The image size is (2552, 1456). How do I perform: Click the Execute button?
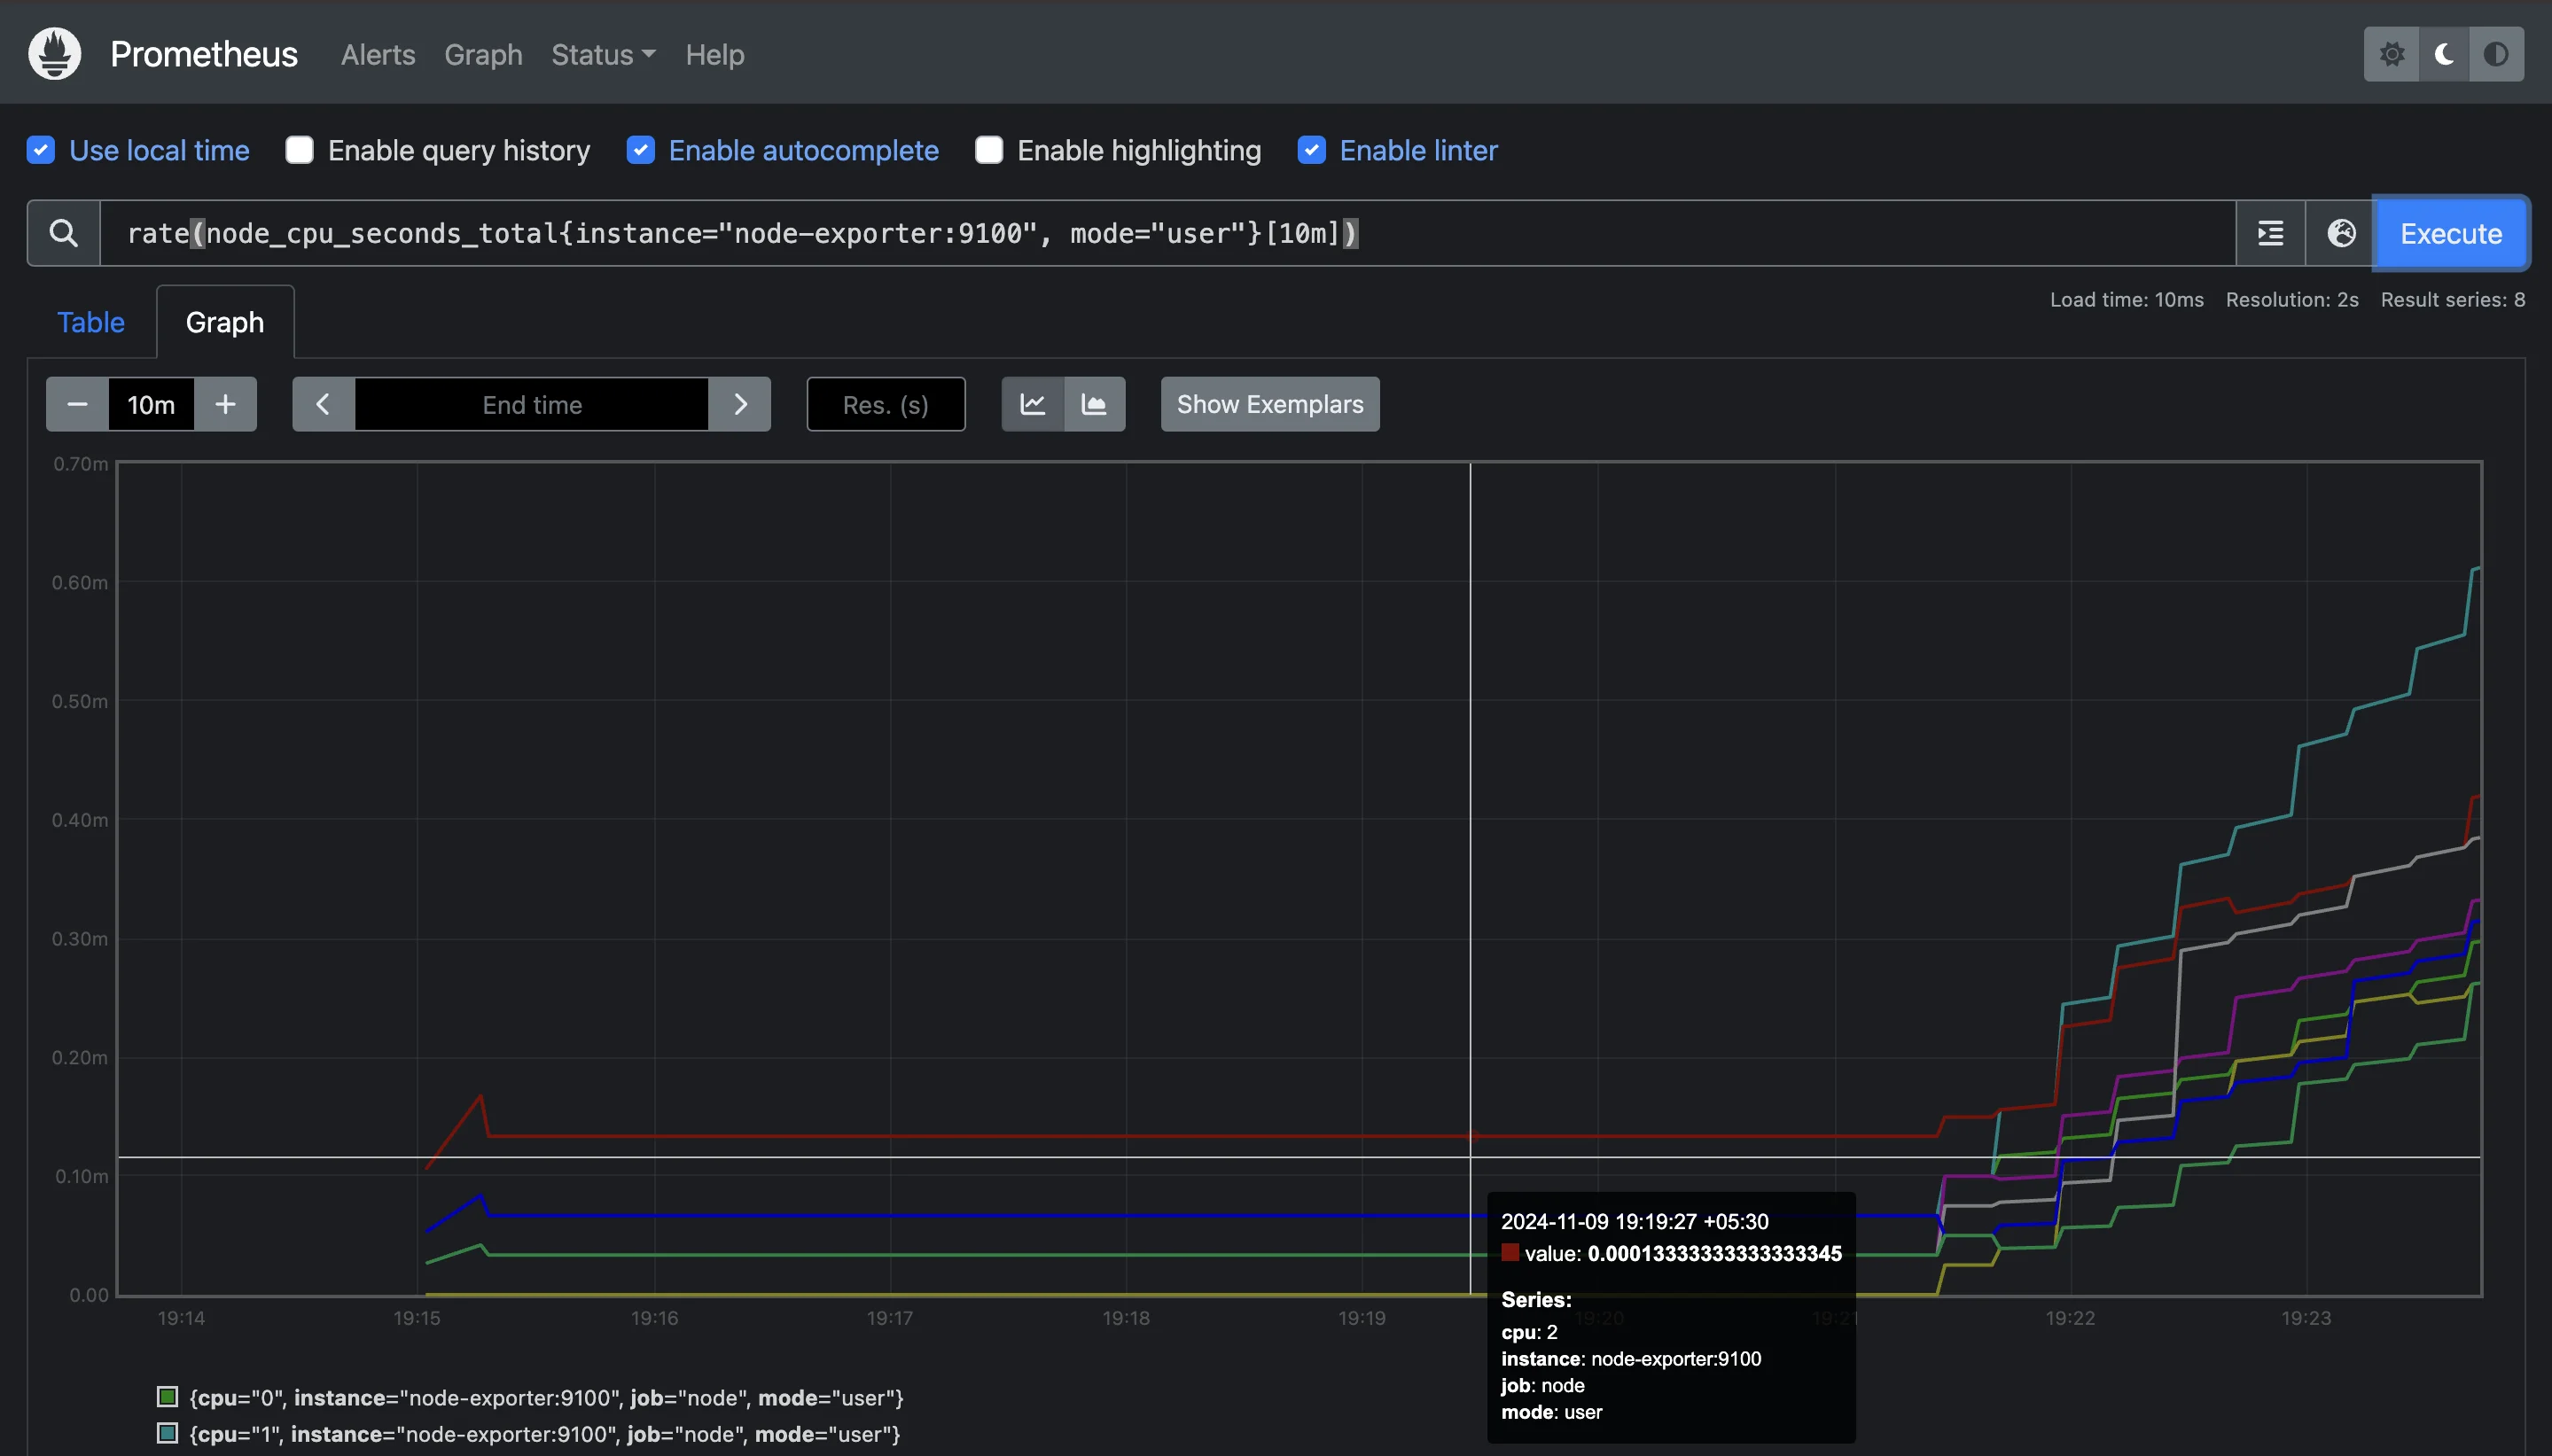(x=2451, y=233)
